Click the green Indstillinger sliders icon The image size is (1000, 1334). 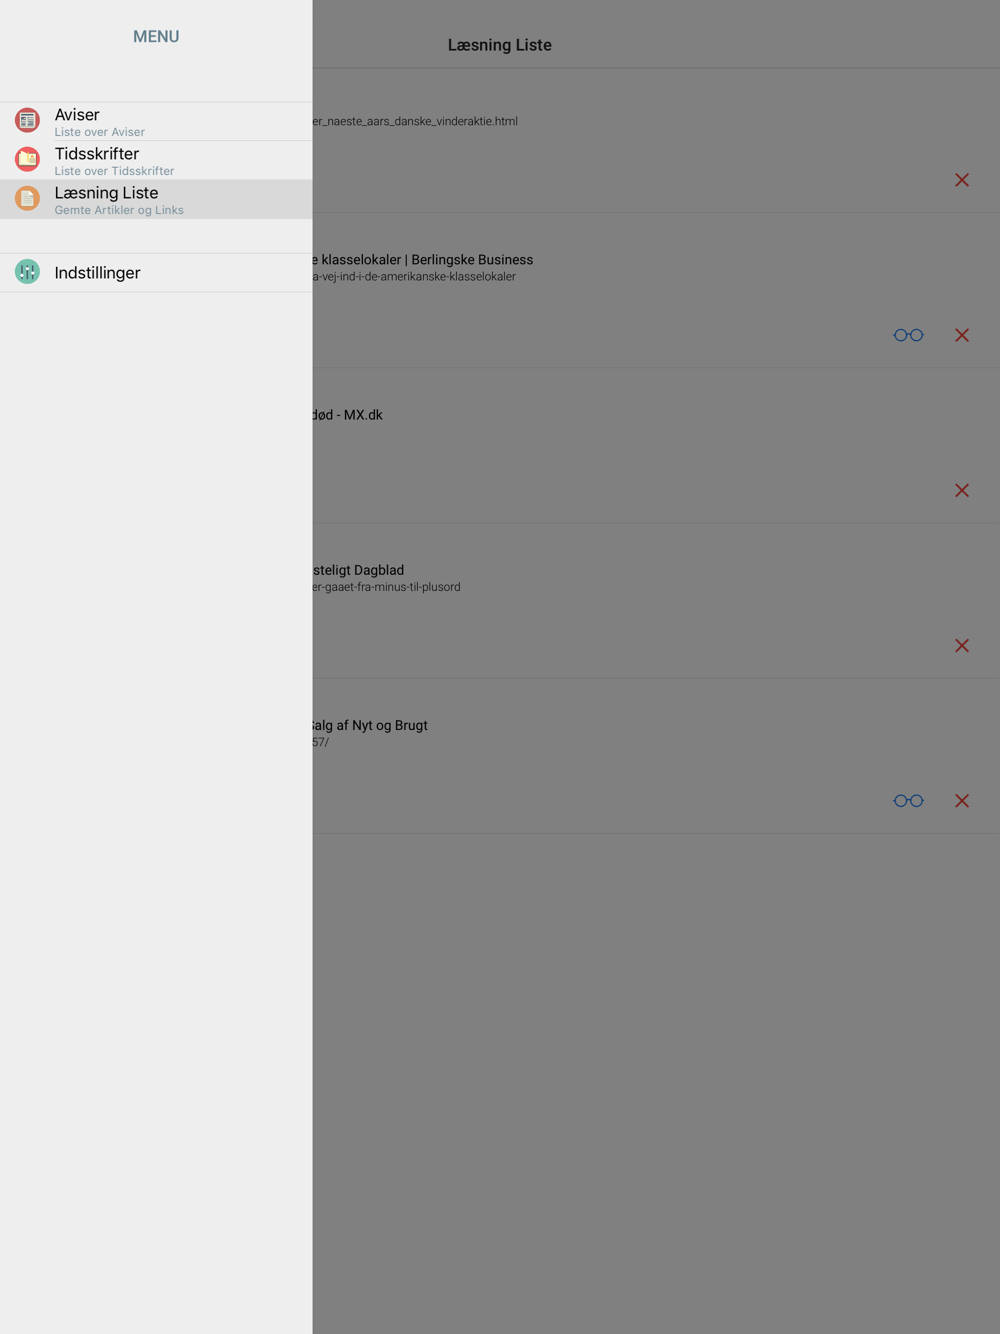tap(27, 272)
